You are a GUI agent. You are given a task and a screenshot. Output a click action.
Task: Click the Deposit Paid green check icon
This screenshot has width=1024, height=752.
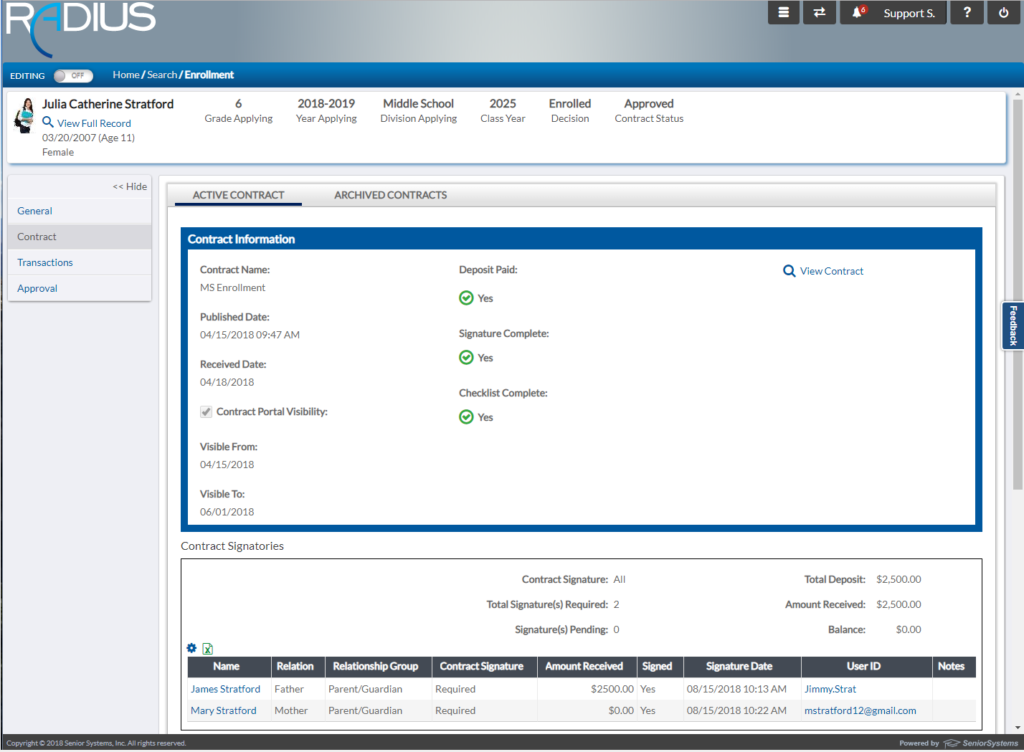[466, 298]
